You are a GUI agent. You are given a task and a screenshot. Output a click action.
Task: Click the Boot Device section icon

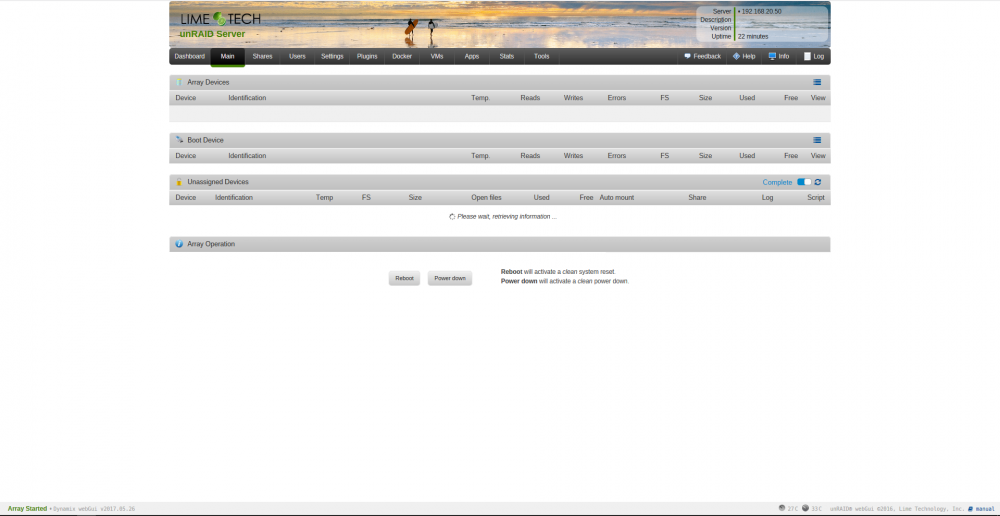[x=179, y=140]
